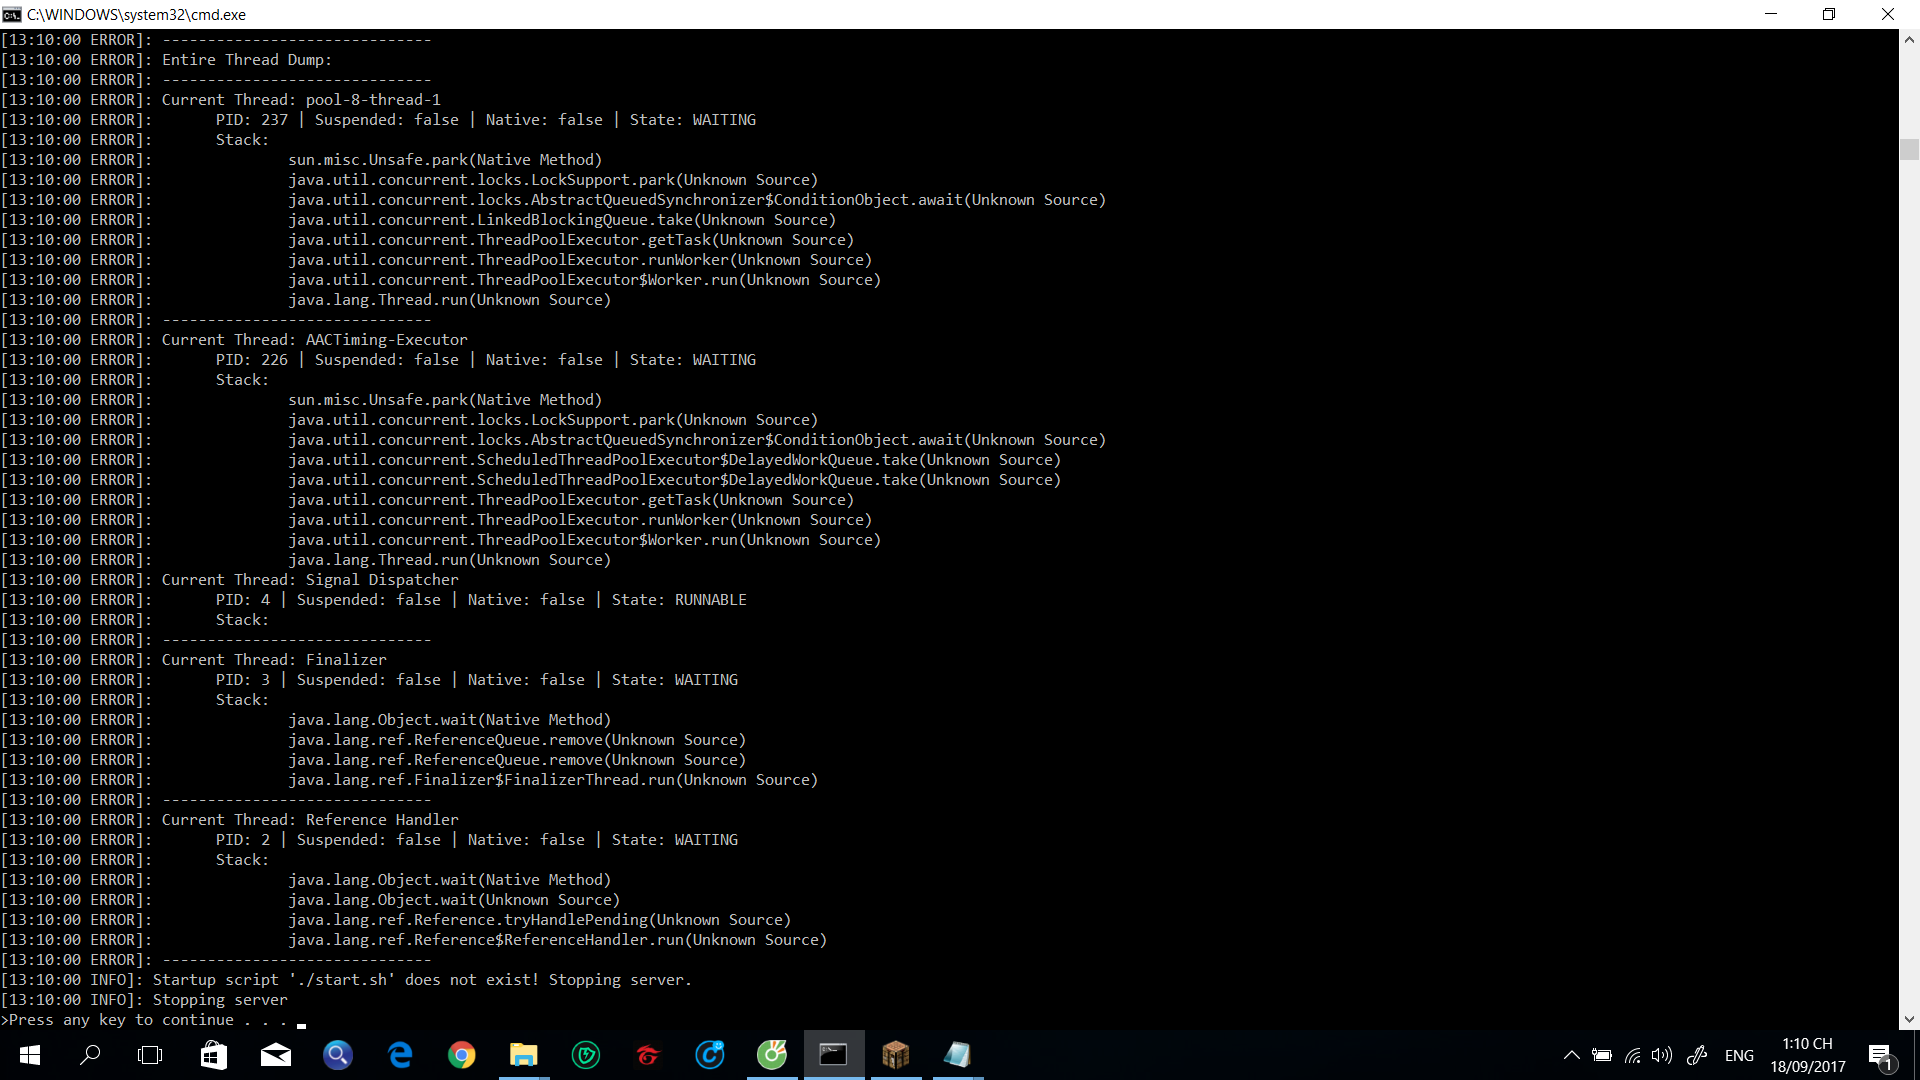Image resolution: width=1920 pixels, height=1080 pixels.
Task: Switch input language from ENG
Action: point(1739,1055)
